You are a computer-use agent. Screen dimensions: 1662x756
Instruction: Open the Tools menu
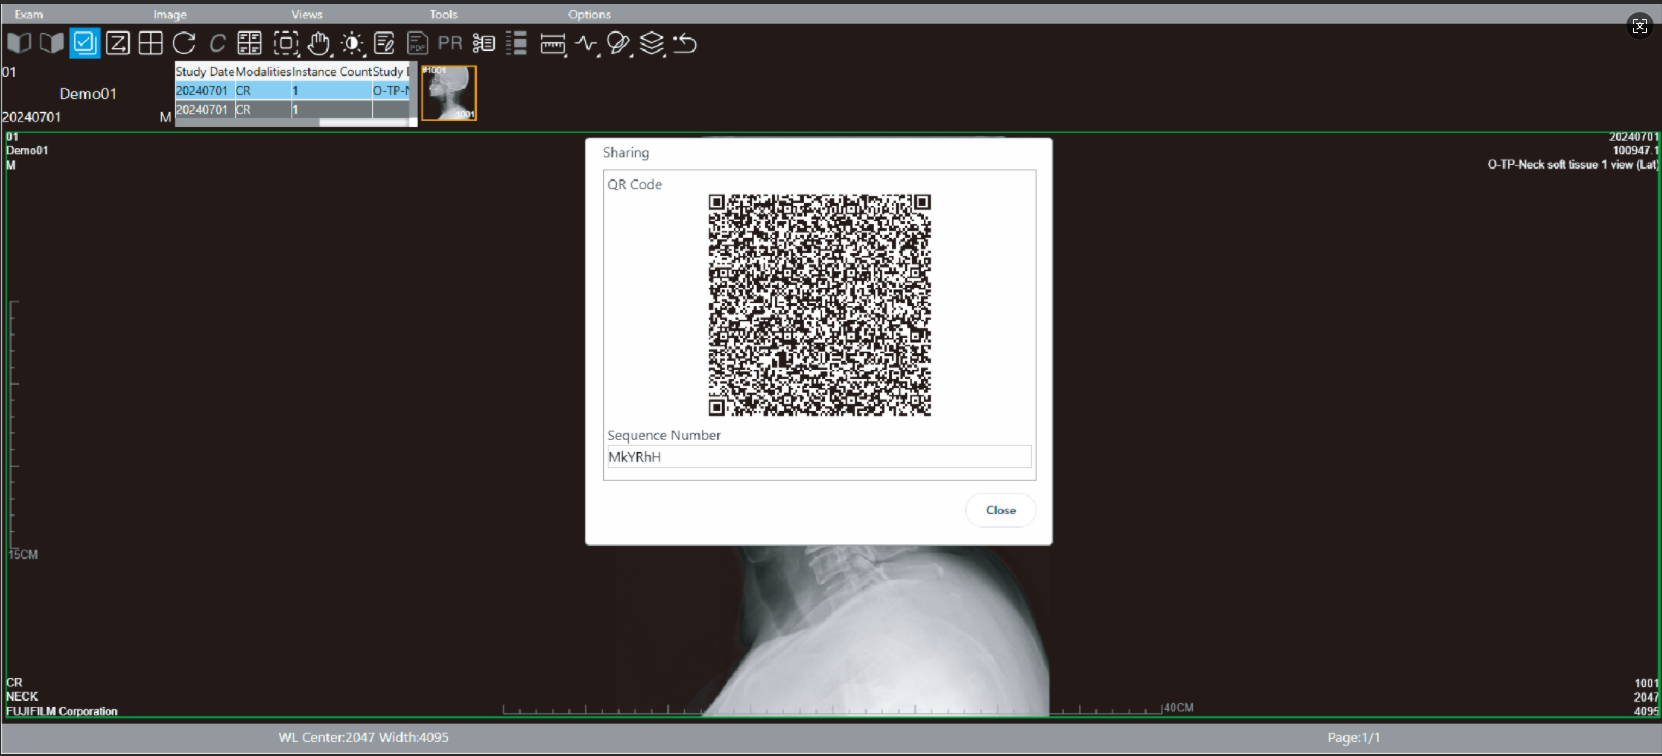pyautogui.click(x=443, y=14)
